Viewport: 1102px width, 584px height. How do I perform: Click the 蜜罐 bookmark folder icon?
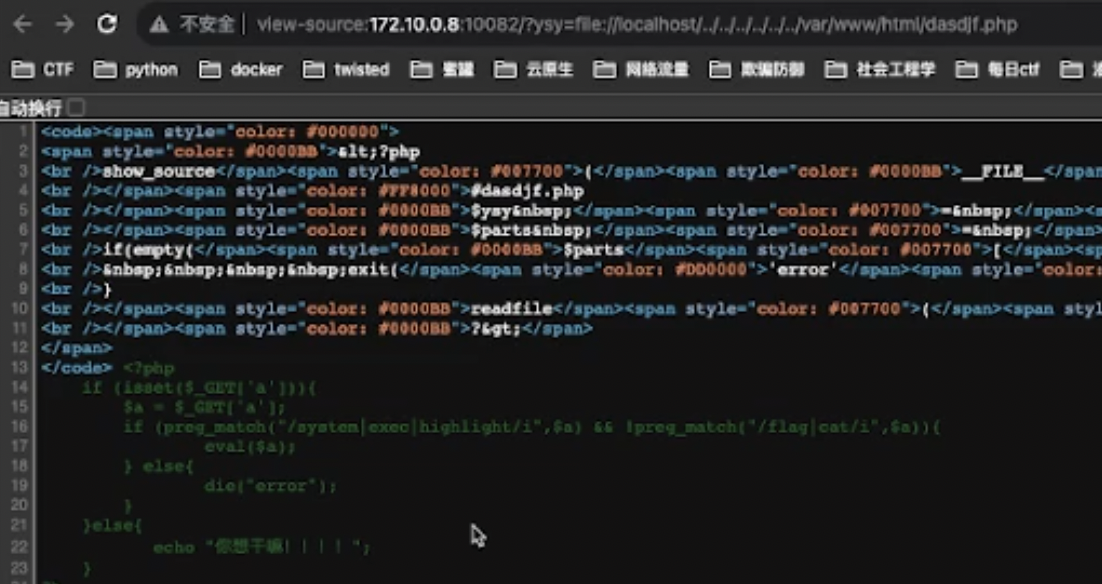pyautogui.click(x=422, y=69)
